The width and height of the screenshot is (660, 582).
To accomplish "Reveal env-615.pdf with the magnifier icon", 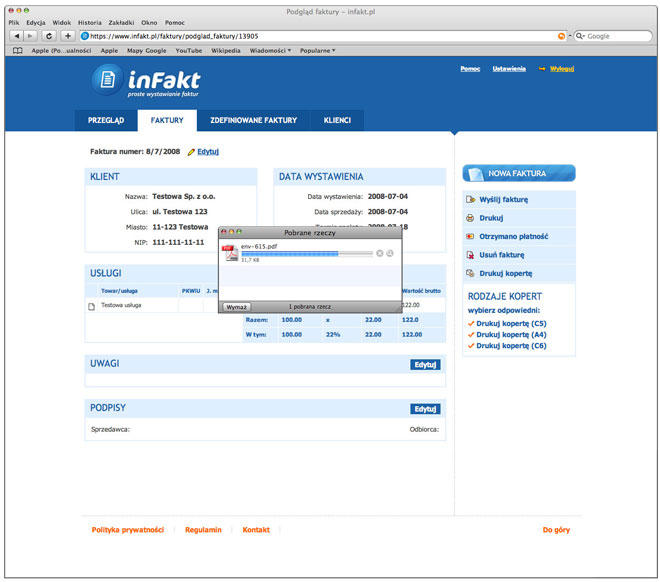I will (390, 253).
